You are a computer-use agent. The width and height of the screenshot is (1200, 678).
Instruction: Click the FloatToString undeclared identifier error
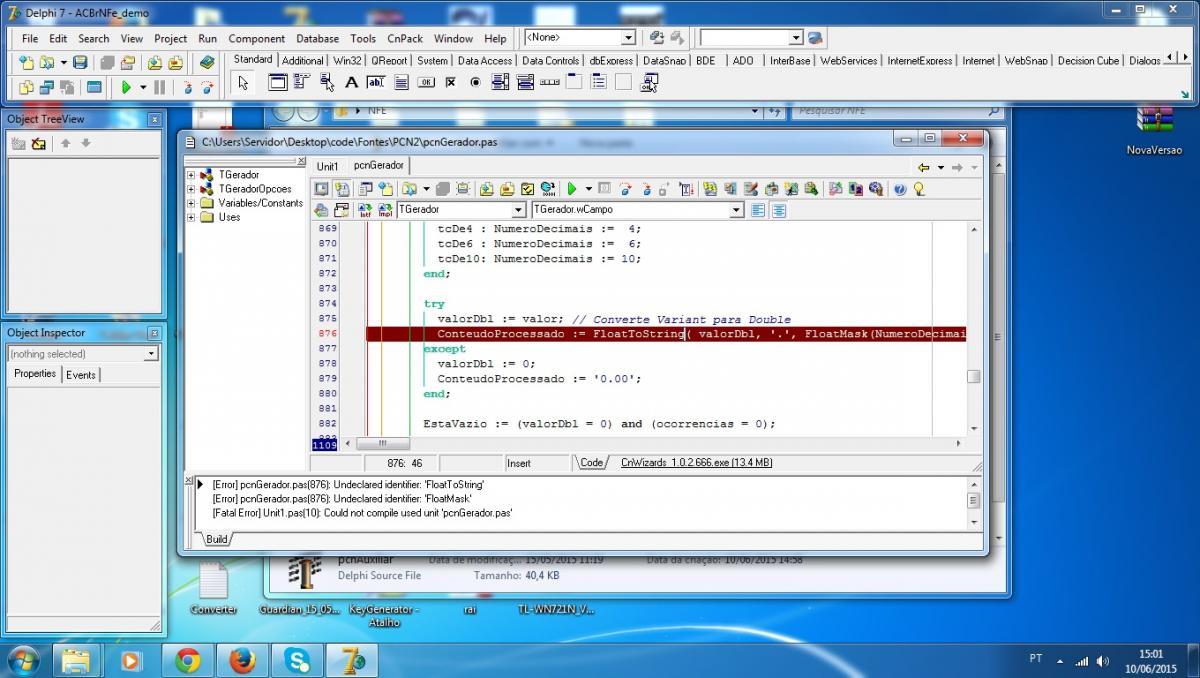[349, 484]
